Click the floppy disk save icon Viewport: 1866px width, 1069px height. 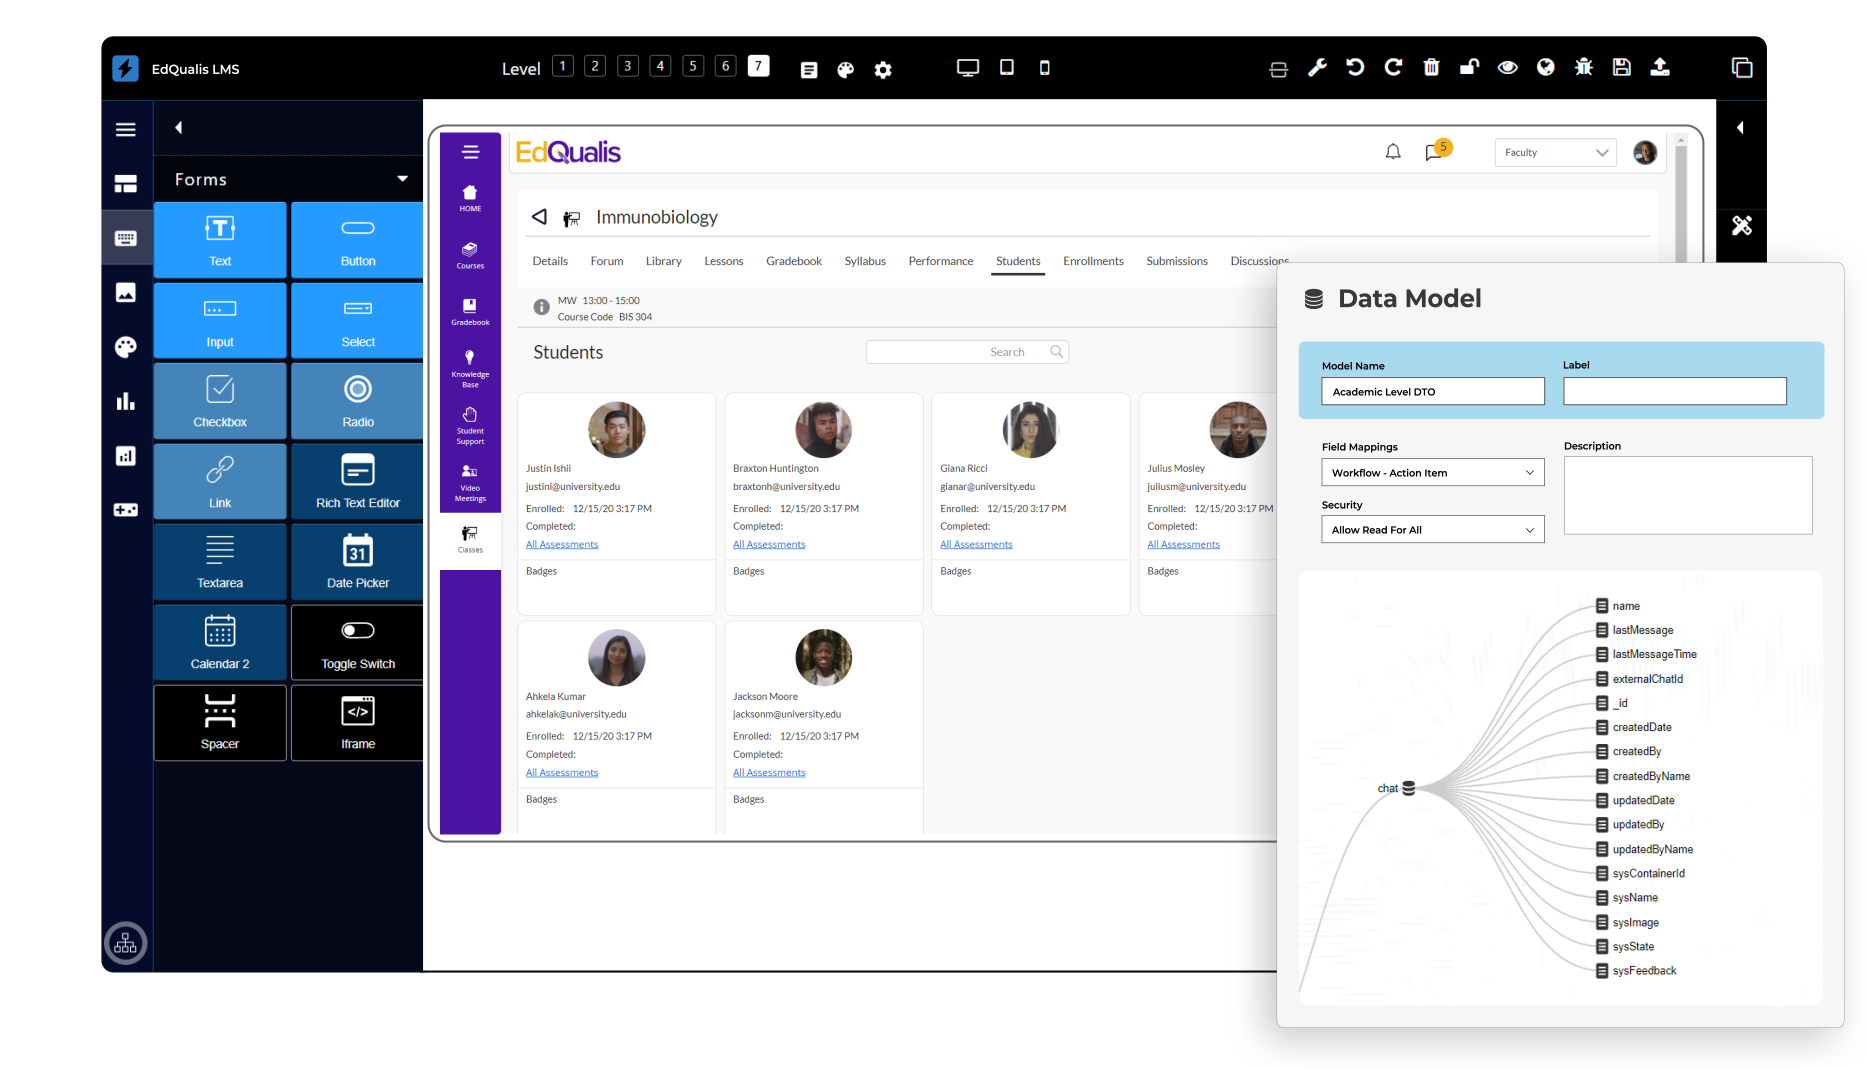[1622, 67]
